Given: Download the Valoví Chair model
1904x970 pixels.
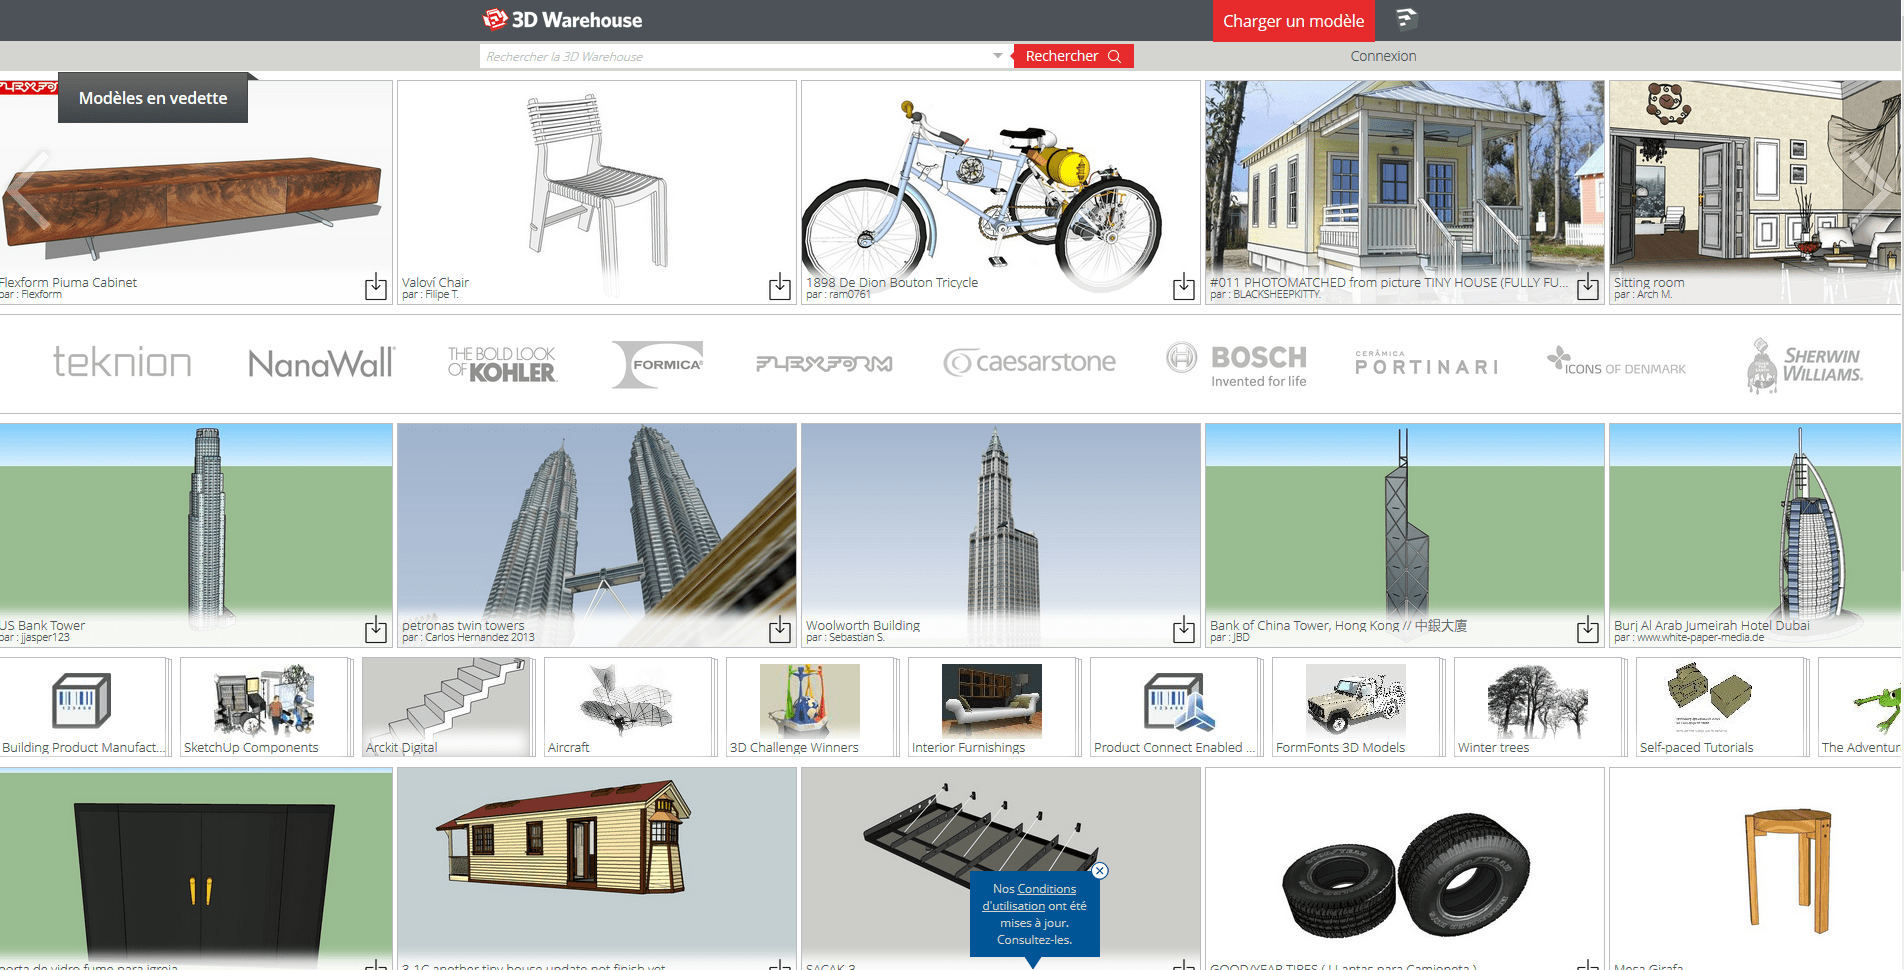Looking at the screenshot, I should point(779,287).
